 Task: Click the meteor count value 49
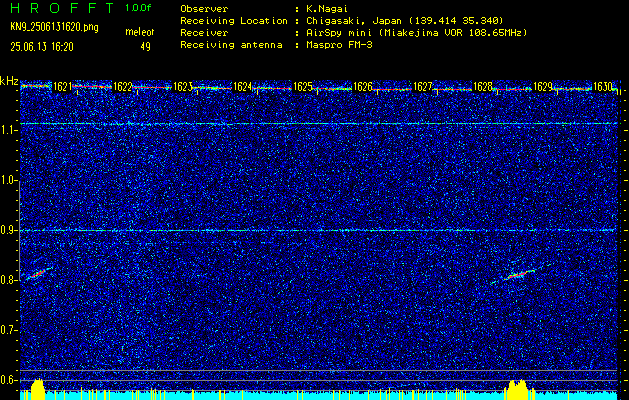coord(145,47)
